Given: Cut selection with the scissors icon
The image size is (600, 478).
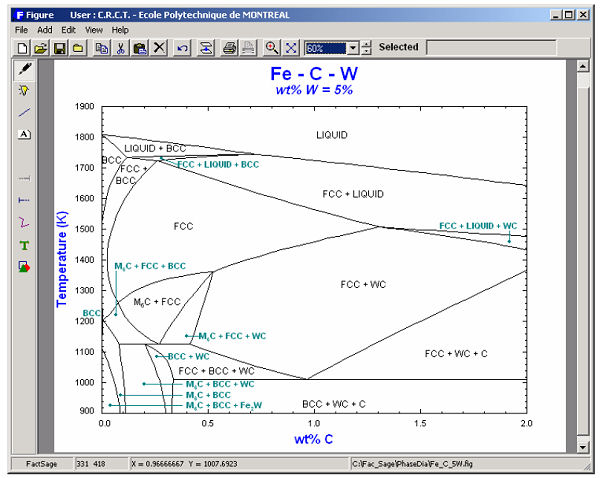Looking at the screenshot, I should point(120,48).
